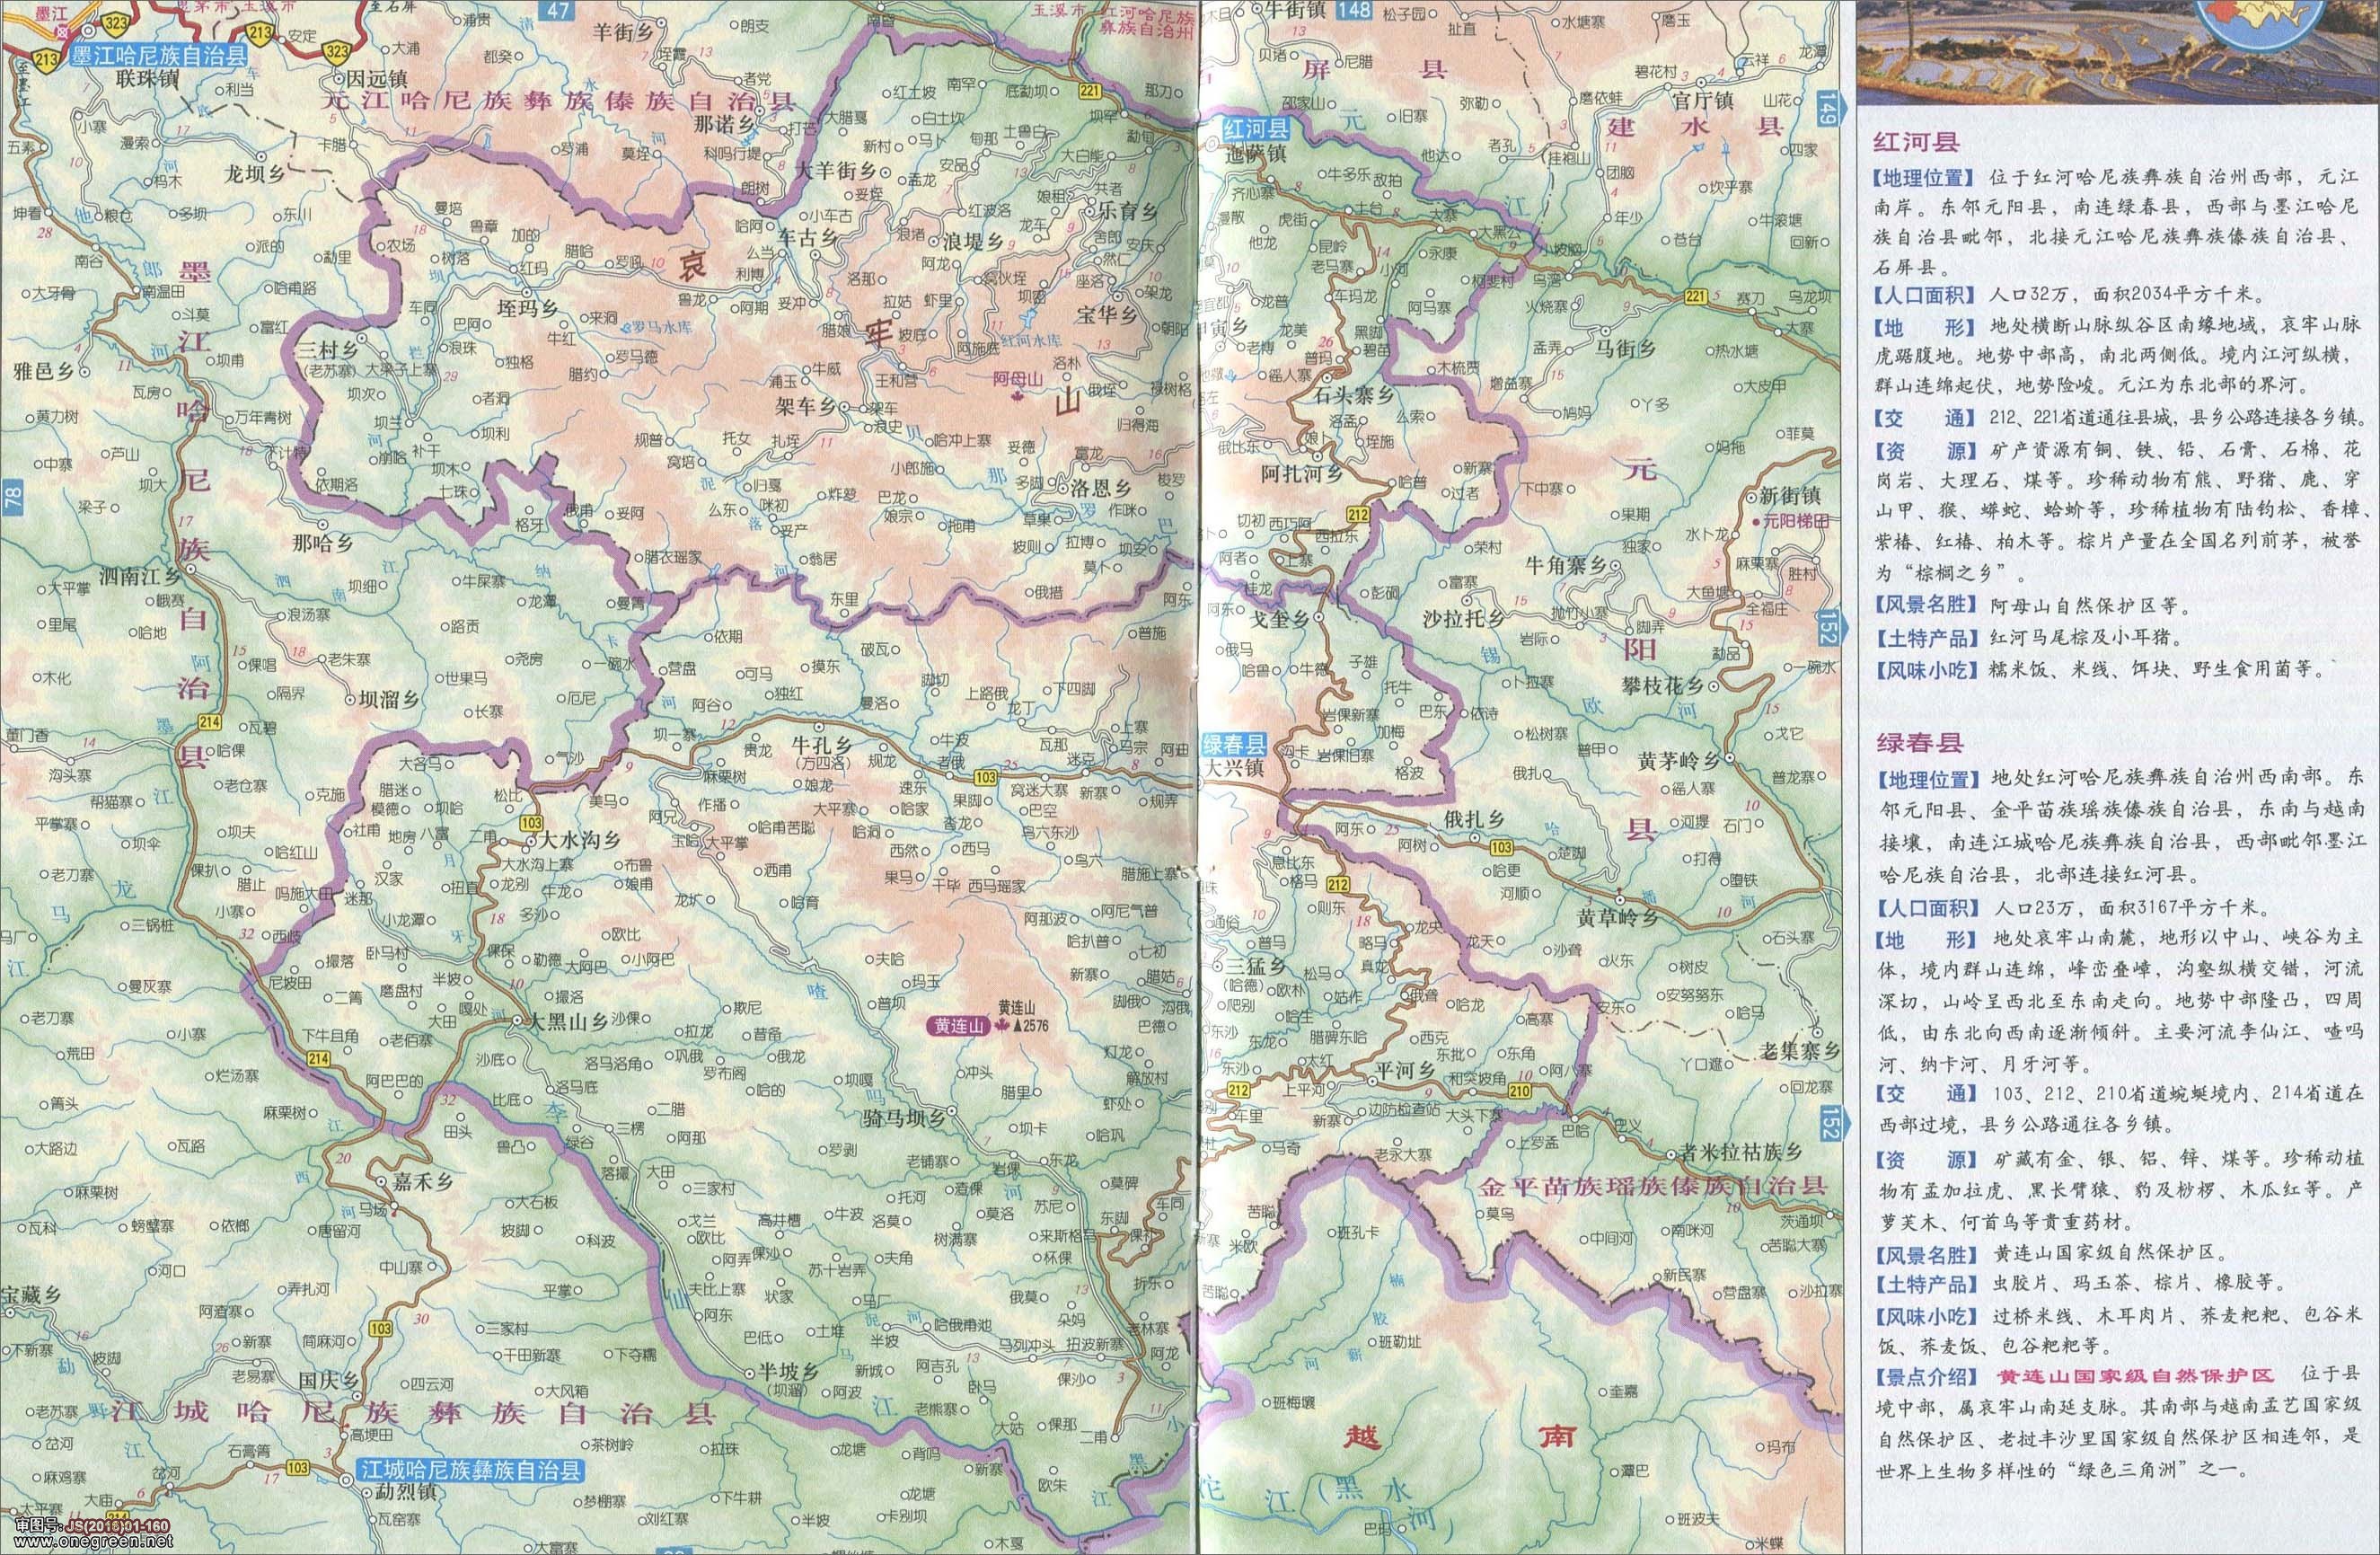Click the blue 江城哈尼族彝族自治县 label
Screen dimensions: 2380x1555
coord(470,1469)
